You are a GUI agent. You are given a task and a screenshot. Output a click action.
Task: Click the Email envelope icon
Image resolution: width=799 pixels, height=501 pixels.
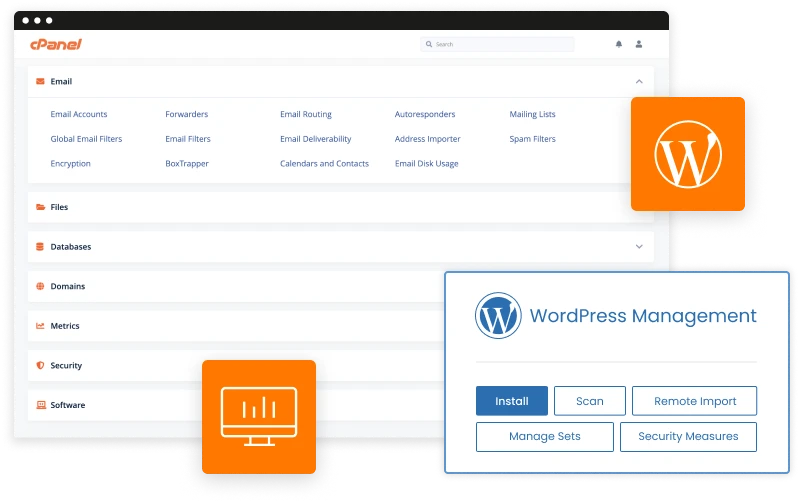point(40,81)
